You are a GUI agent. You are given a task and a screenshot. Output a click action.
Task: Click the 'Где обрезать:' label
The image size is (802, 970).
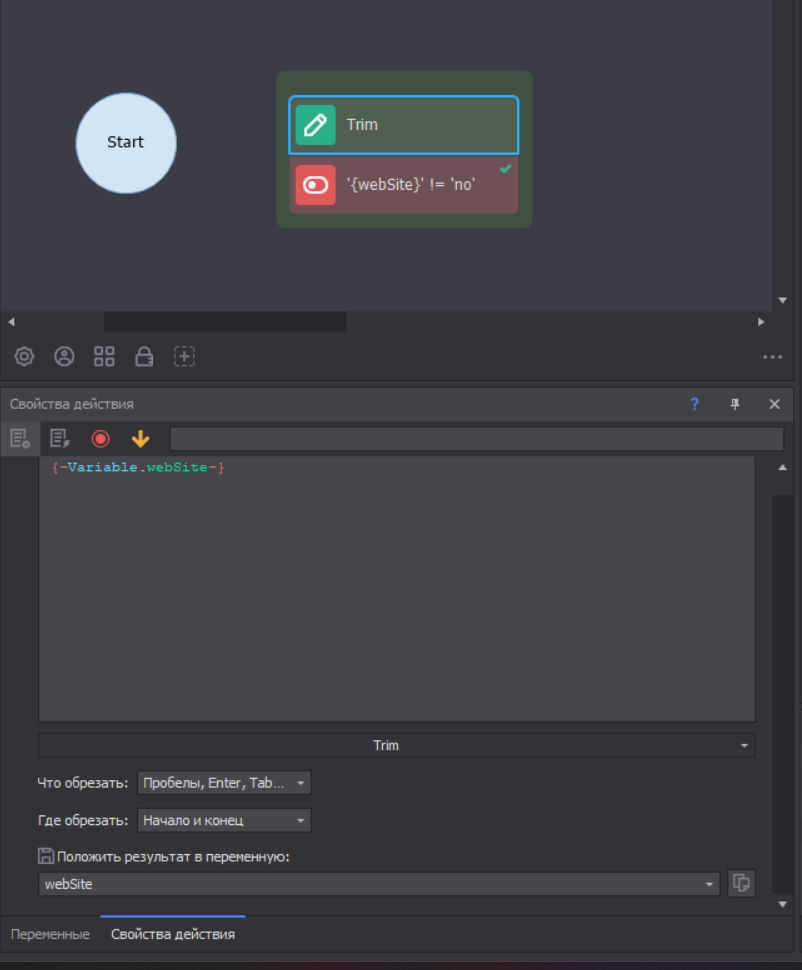pos(83,821)
